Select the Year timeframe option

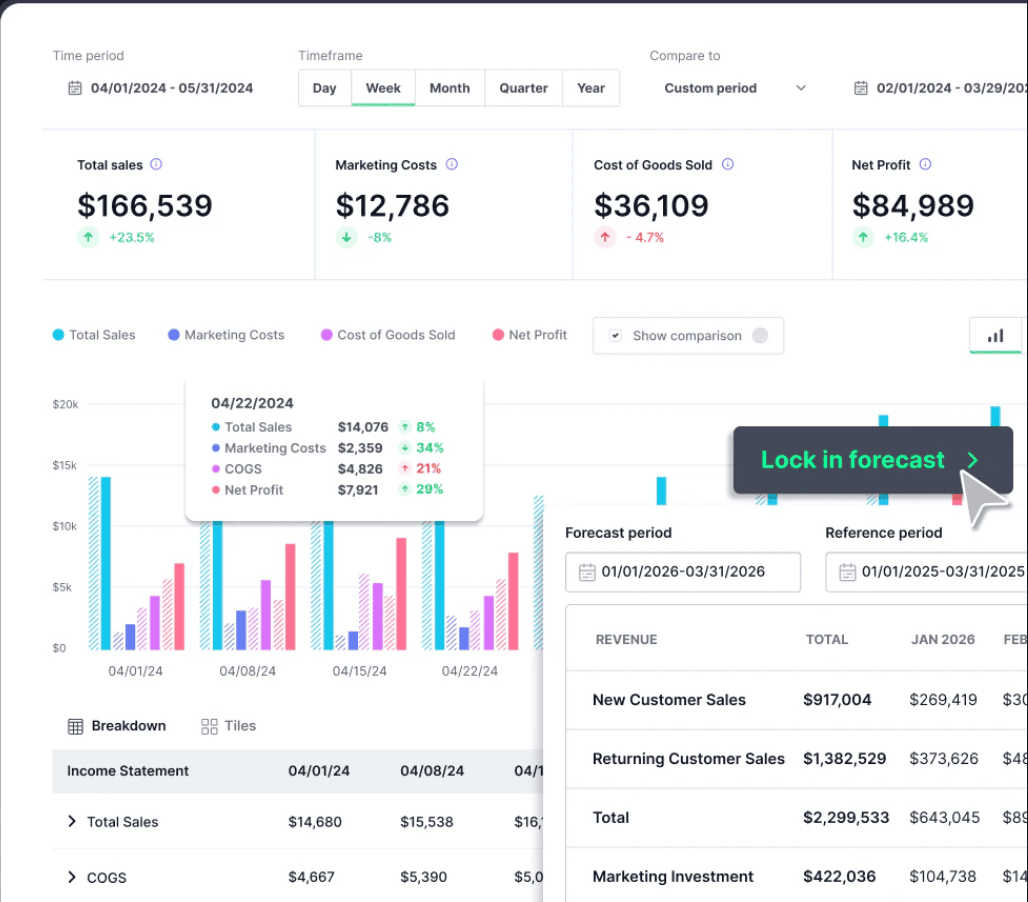tap(591, 88)
